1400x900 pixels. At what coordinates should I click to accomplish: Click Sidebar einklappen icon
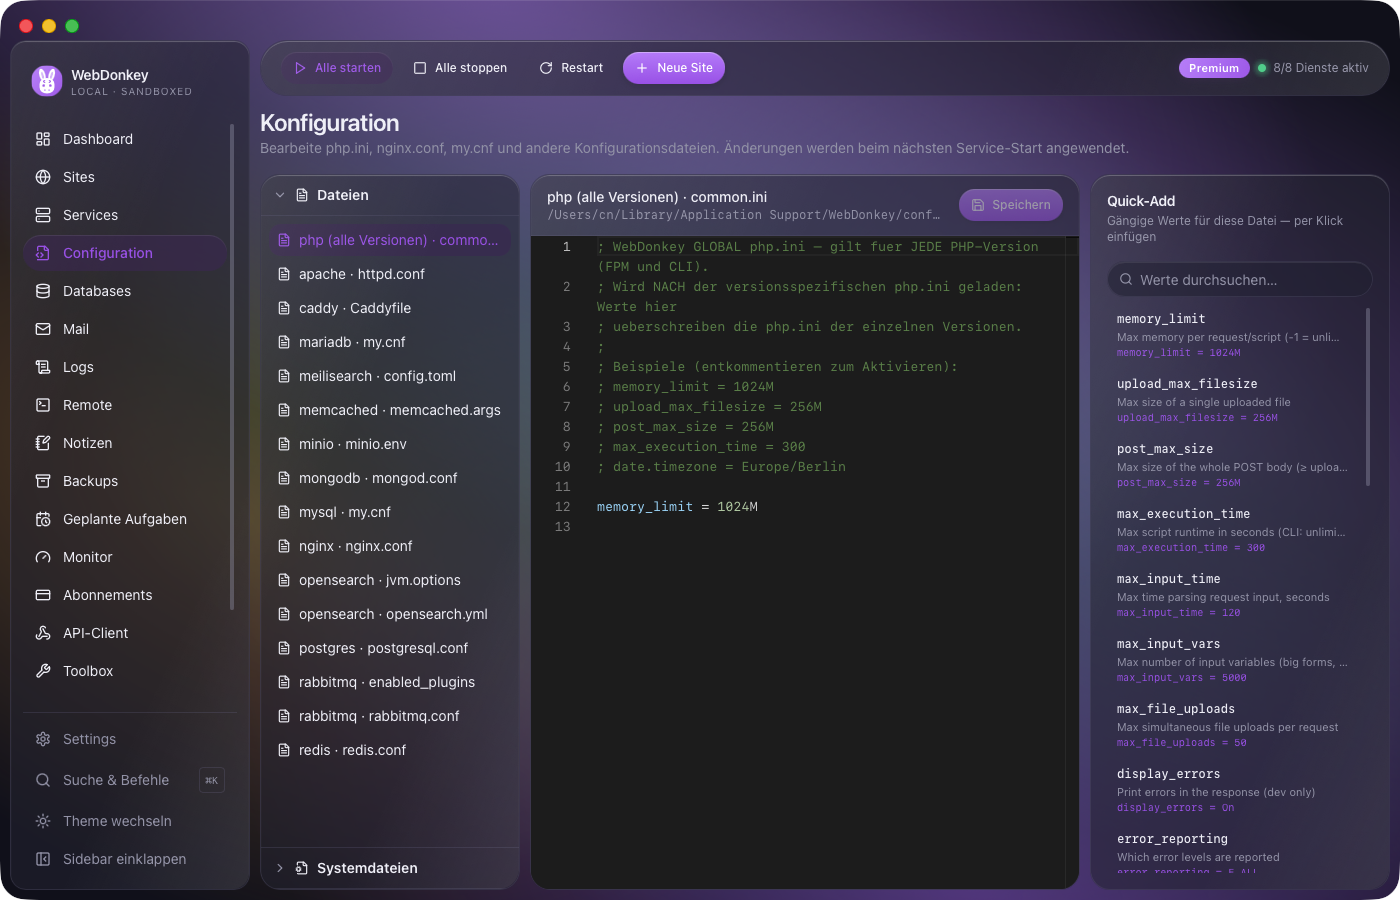43,859
